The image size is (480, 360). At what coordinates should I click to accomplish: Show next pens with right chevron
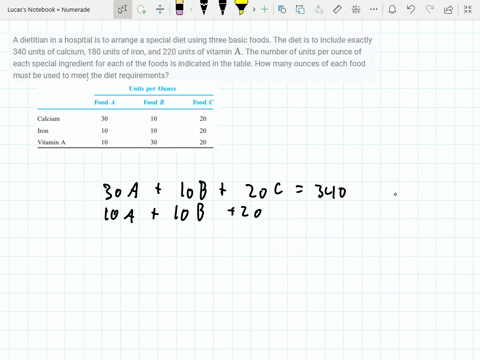(x=254, y=9)
